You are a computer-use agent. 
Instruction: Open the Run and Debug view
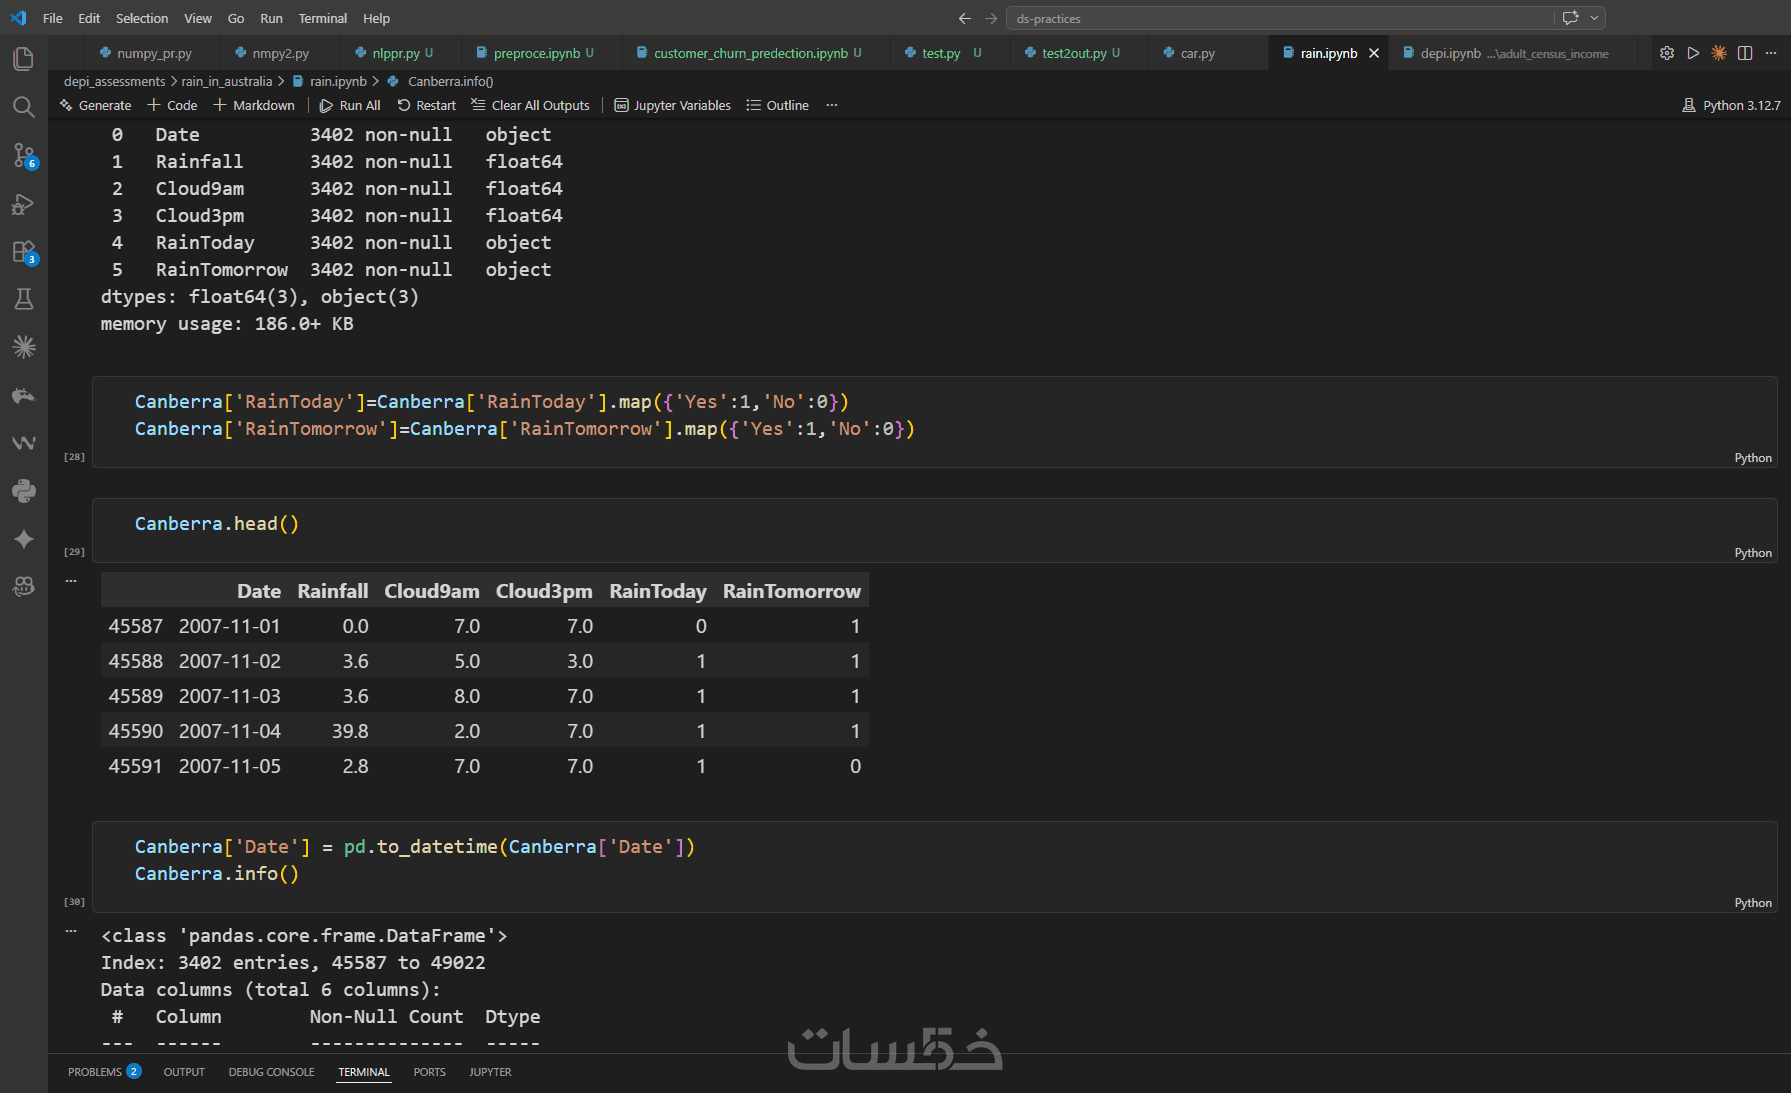tap(23, 204)
